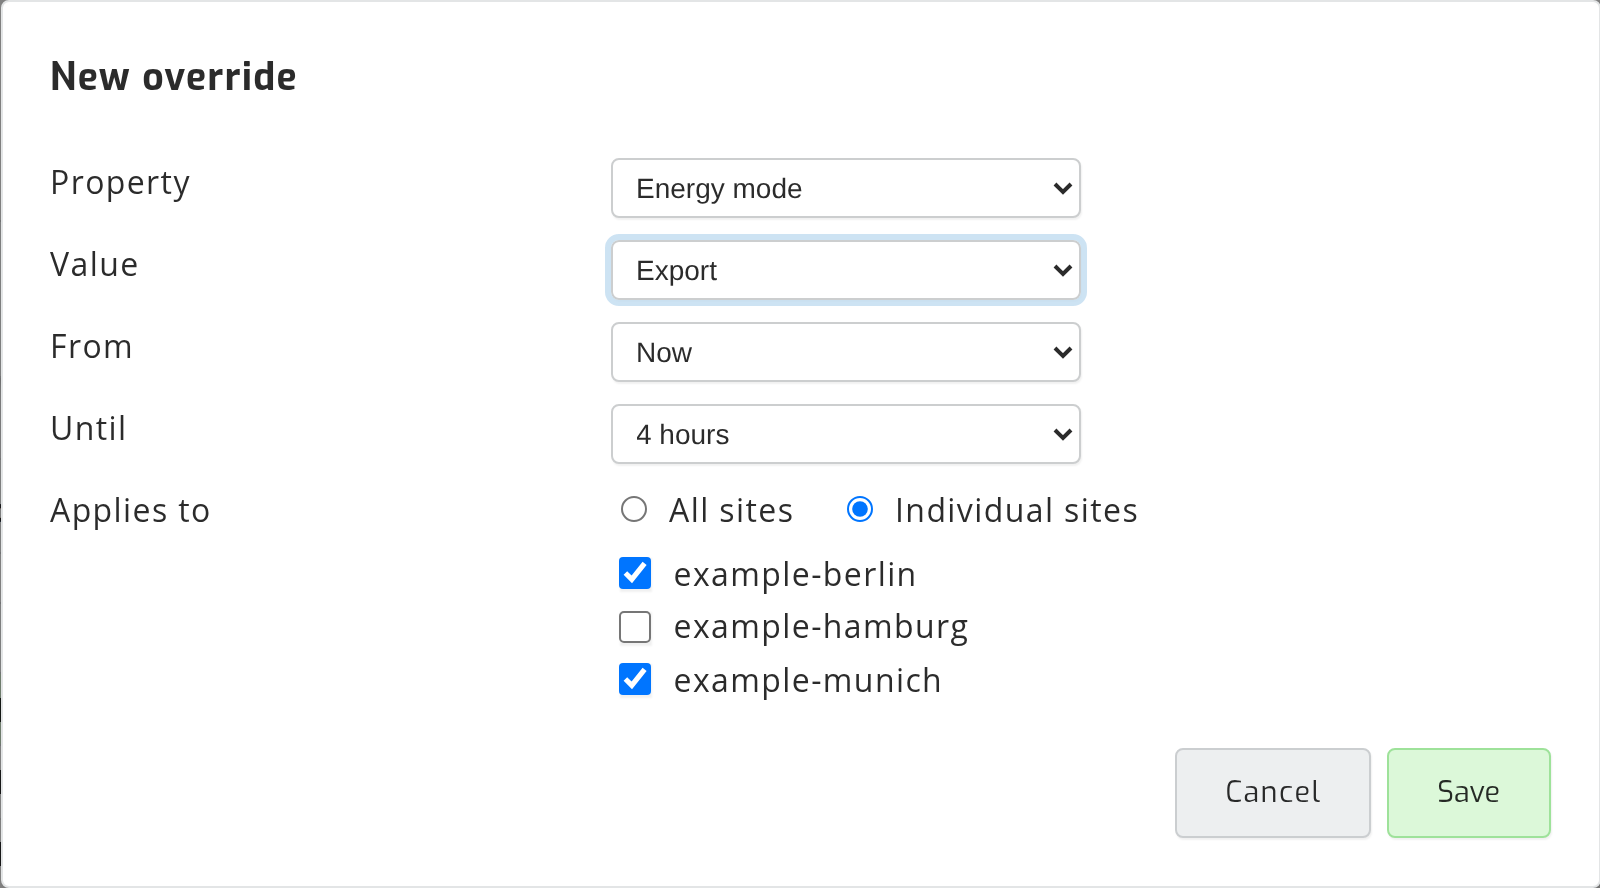Check the example-hamburg checkbox
This screenshot has height=888, width=1600.
pos(635,627)
